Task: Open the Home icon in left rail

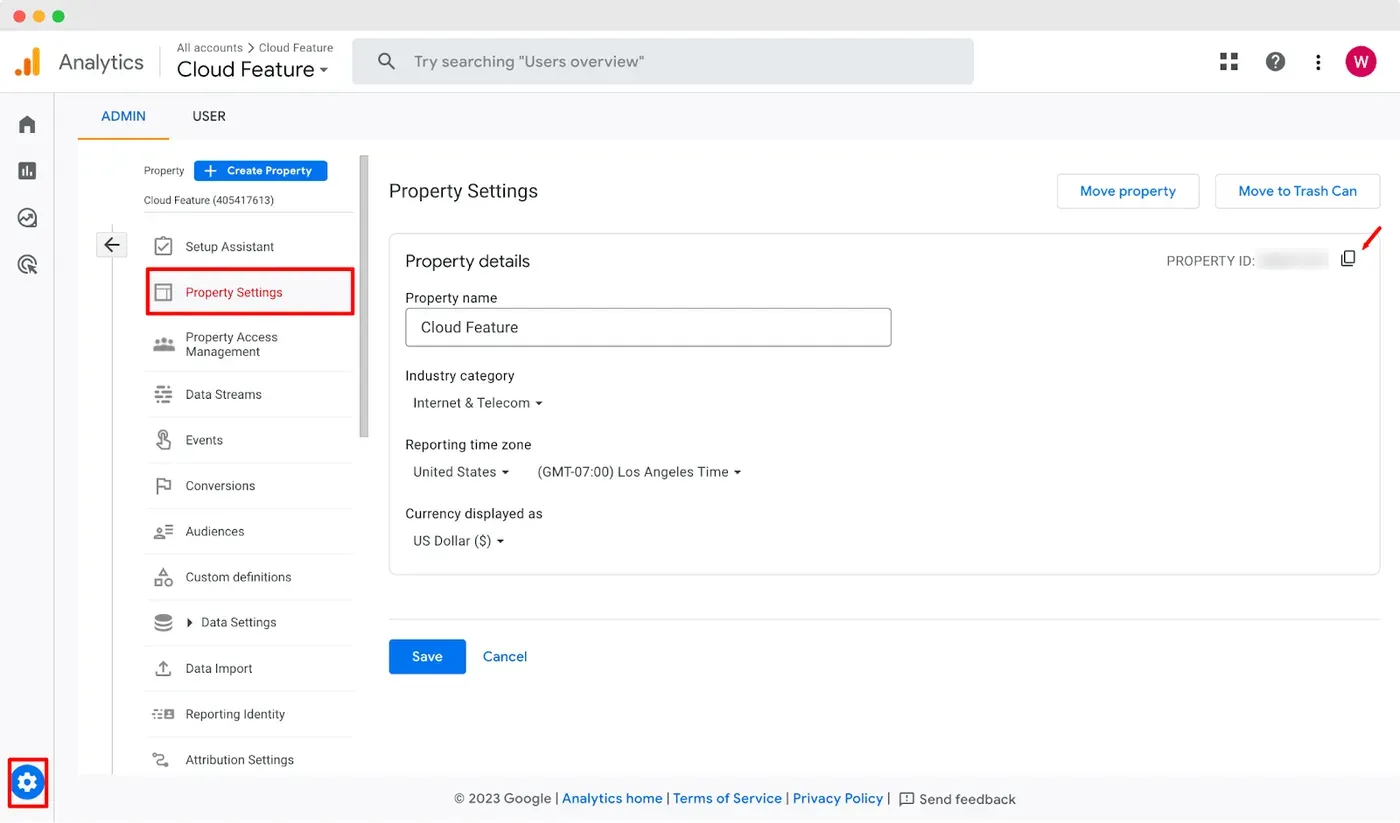Action: click(x=27, y=125)
